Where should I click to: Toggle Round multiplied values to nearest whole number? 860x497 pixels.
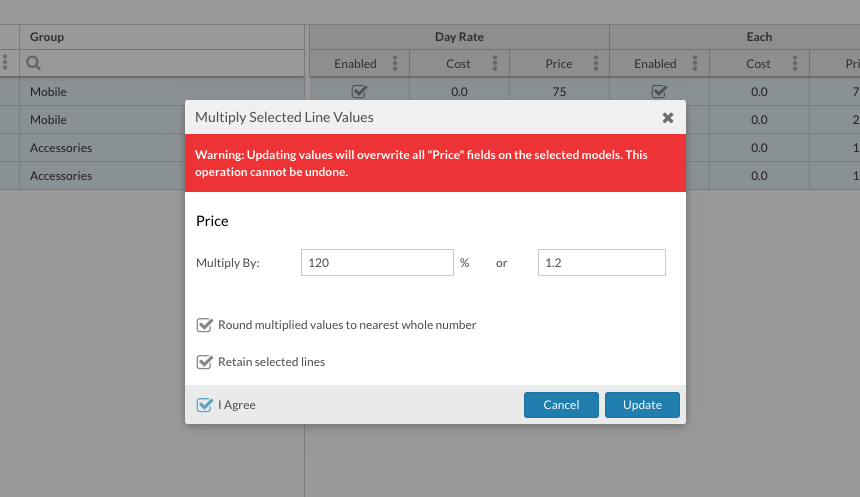[x=205, y=325]
